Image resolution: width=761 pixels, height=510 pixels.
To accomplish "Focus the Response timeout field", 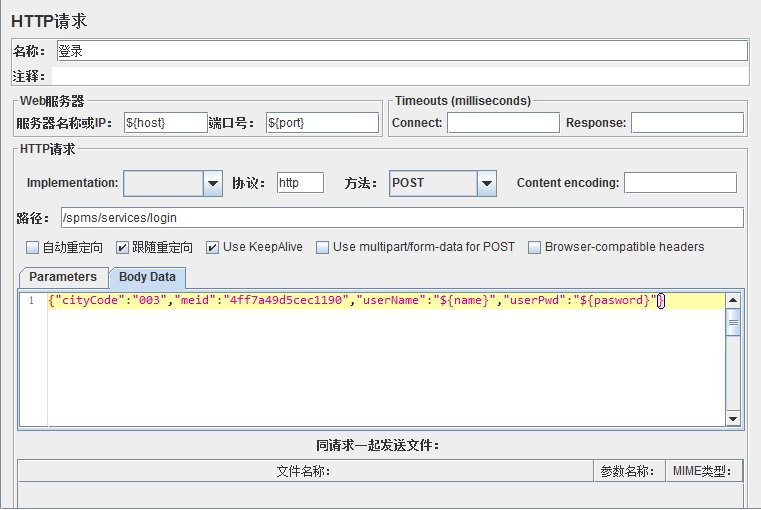I will pos(687,123).
